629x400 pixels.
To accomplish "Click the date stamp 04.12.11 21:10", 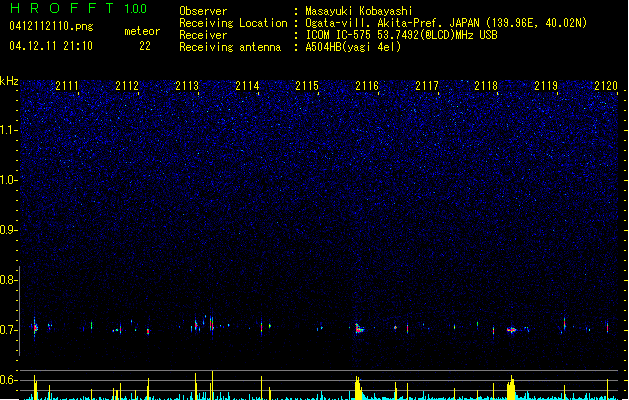I will coord(51,46).
